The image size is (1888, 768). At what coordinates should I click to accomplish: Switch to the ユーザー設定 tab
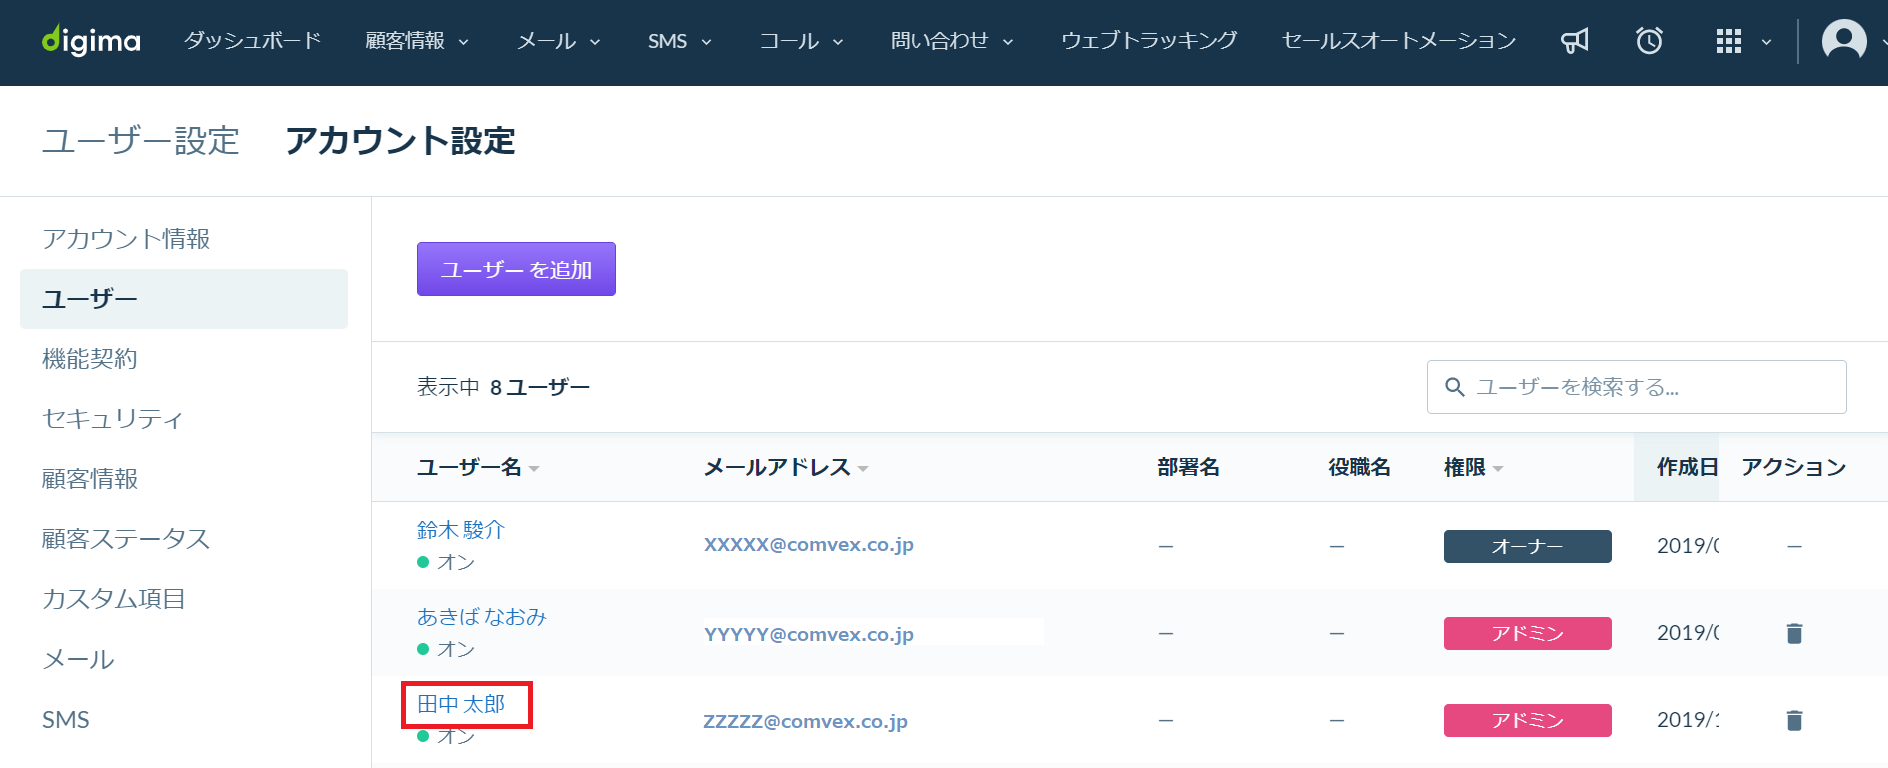click(141, 141)
